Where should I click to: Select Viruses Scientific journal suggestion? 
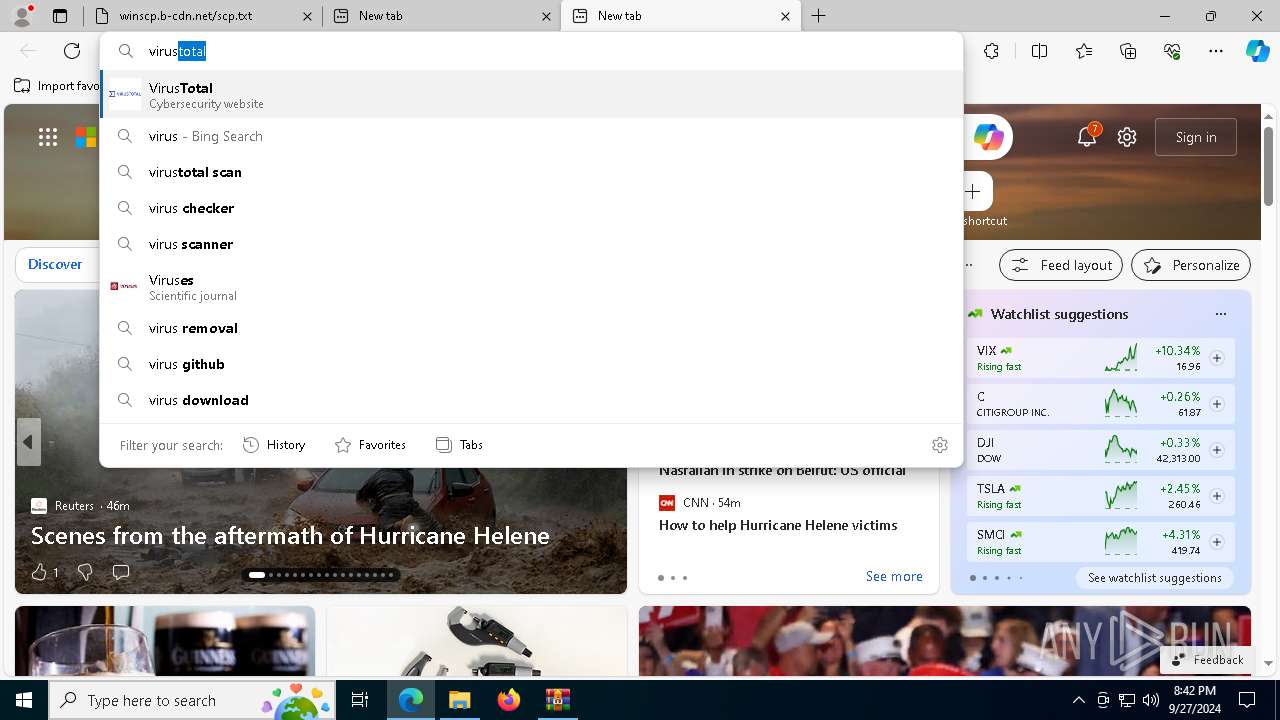coord(531,287)
